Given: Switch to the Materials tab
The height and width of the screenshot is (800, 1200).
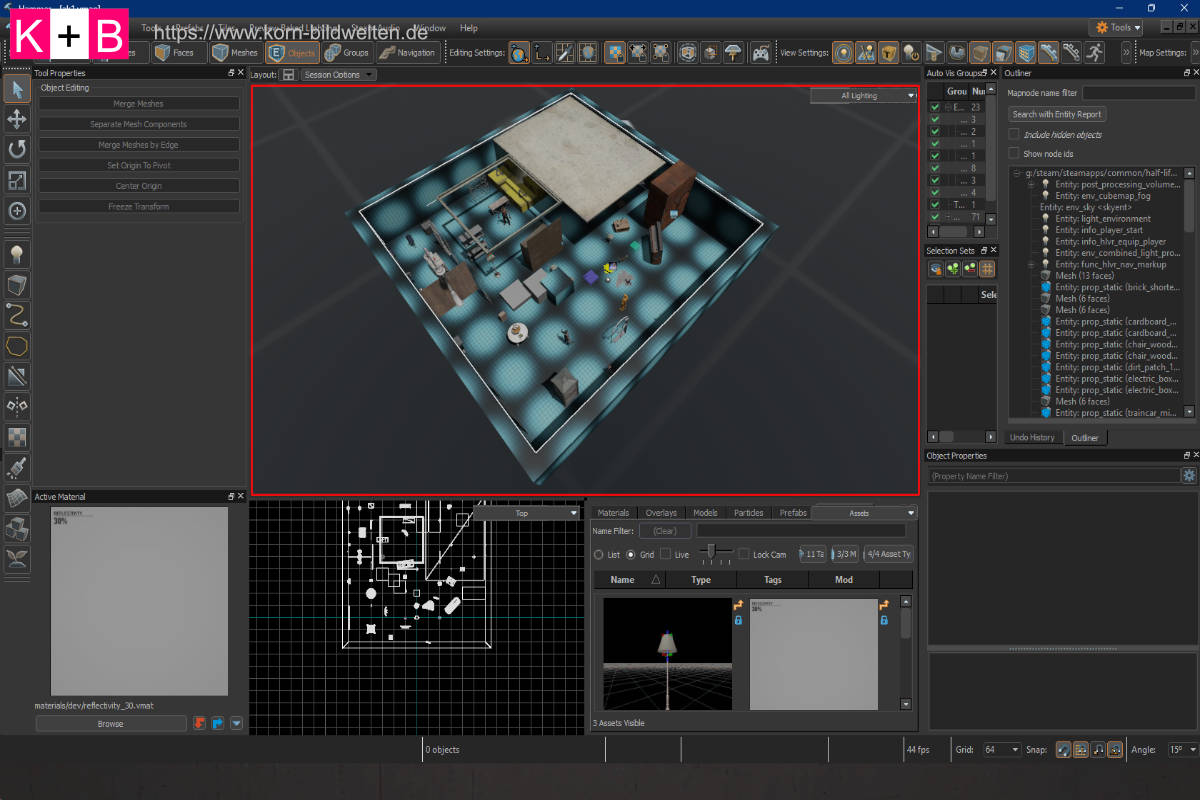Looking at the screenshot, I should click(x=613, y=513).
